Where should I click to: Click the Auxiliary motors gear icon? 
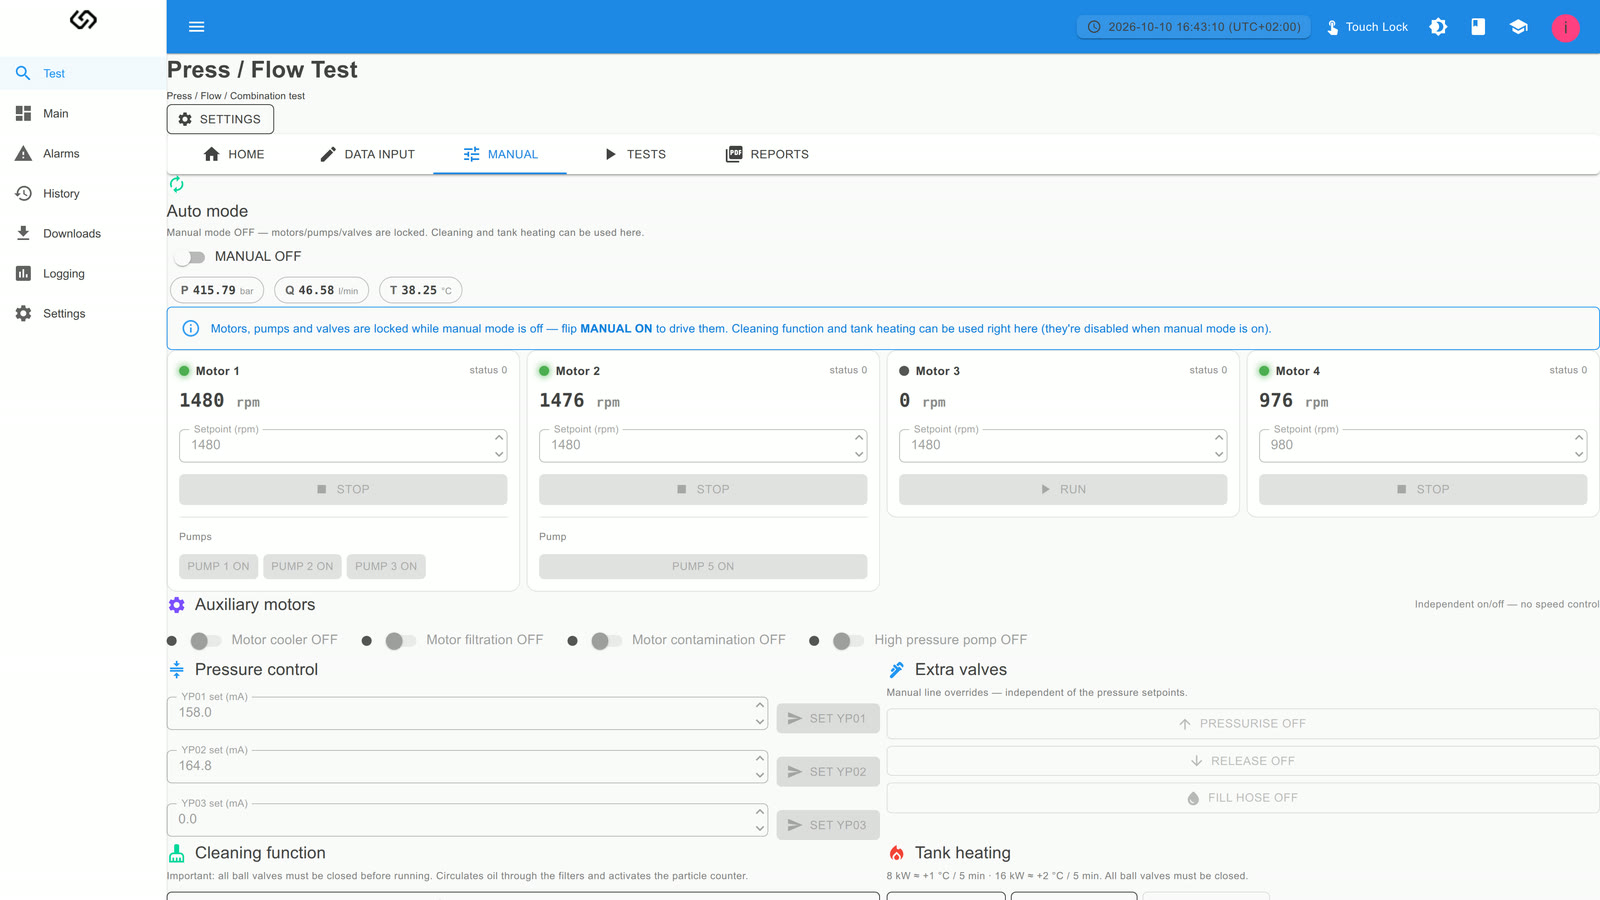click(177, 605)
